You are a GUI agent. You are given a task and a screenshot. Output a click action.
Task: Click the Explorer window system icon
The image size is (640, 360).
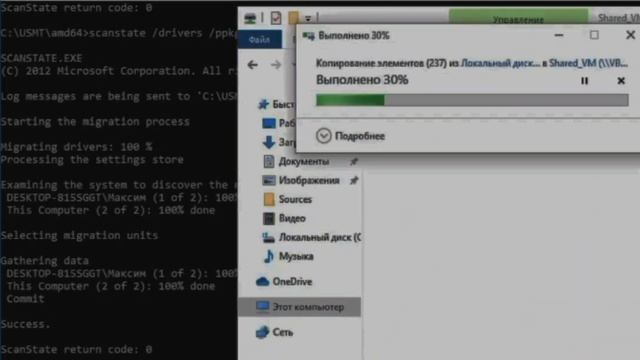(x=250, y=18)
